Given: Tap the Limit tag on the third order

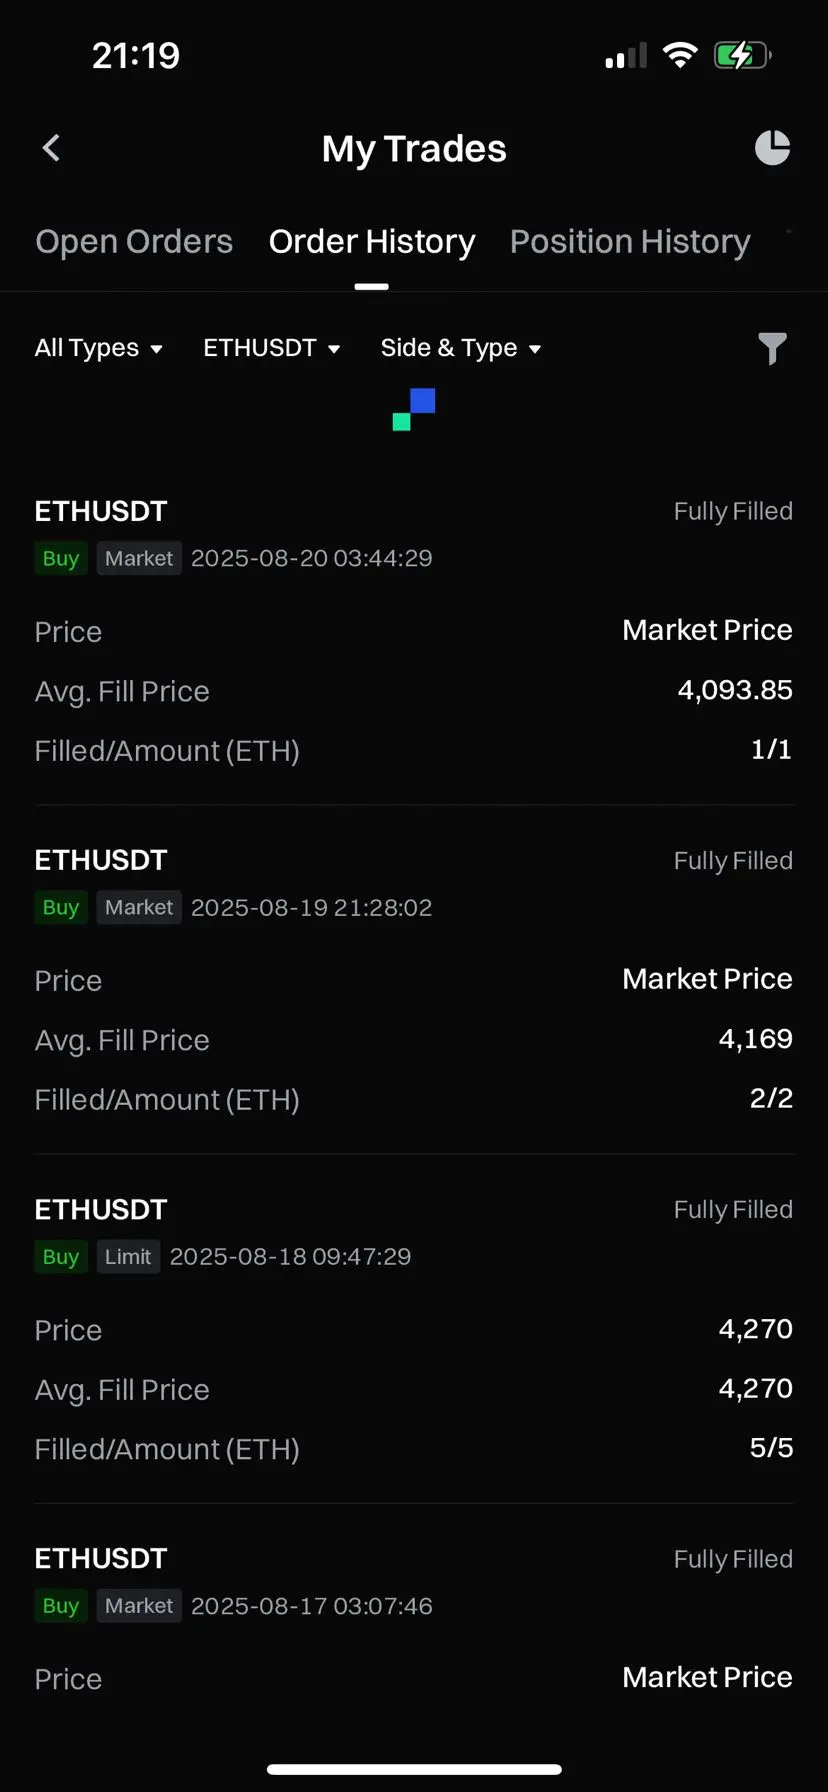Looking at the screenshot, I should (128, 1257).
